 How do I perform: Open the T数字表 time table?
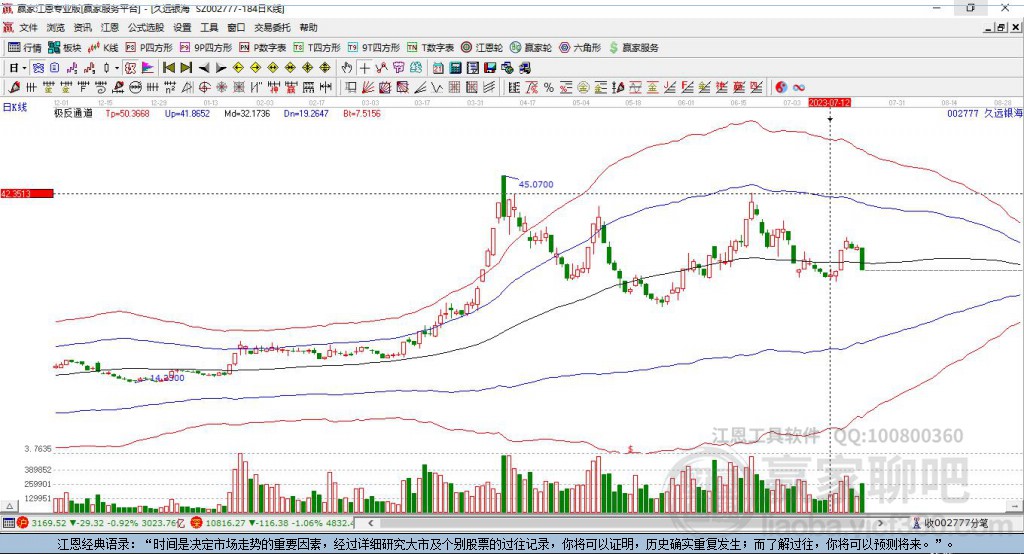click(x=430, y=48)
